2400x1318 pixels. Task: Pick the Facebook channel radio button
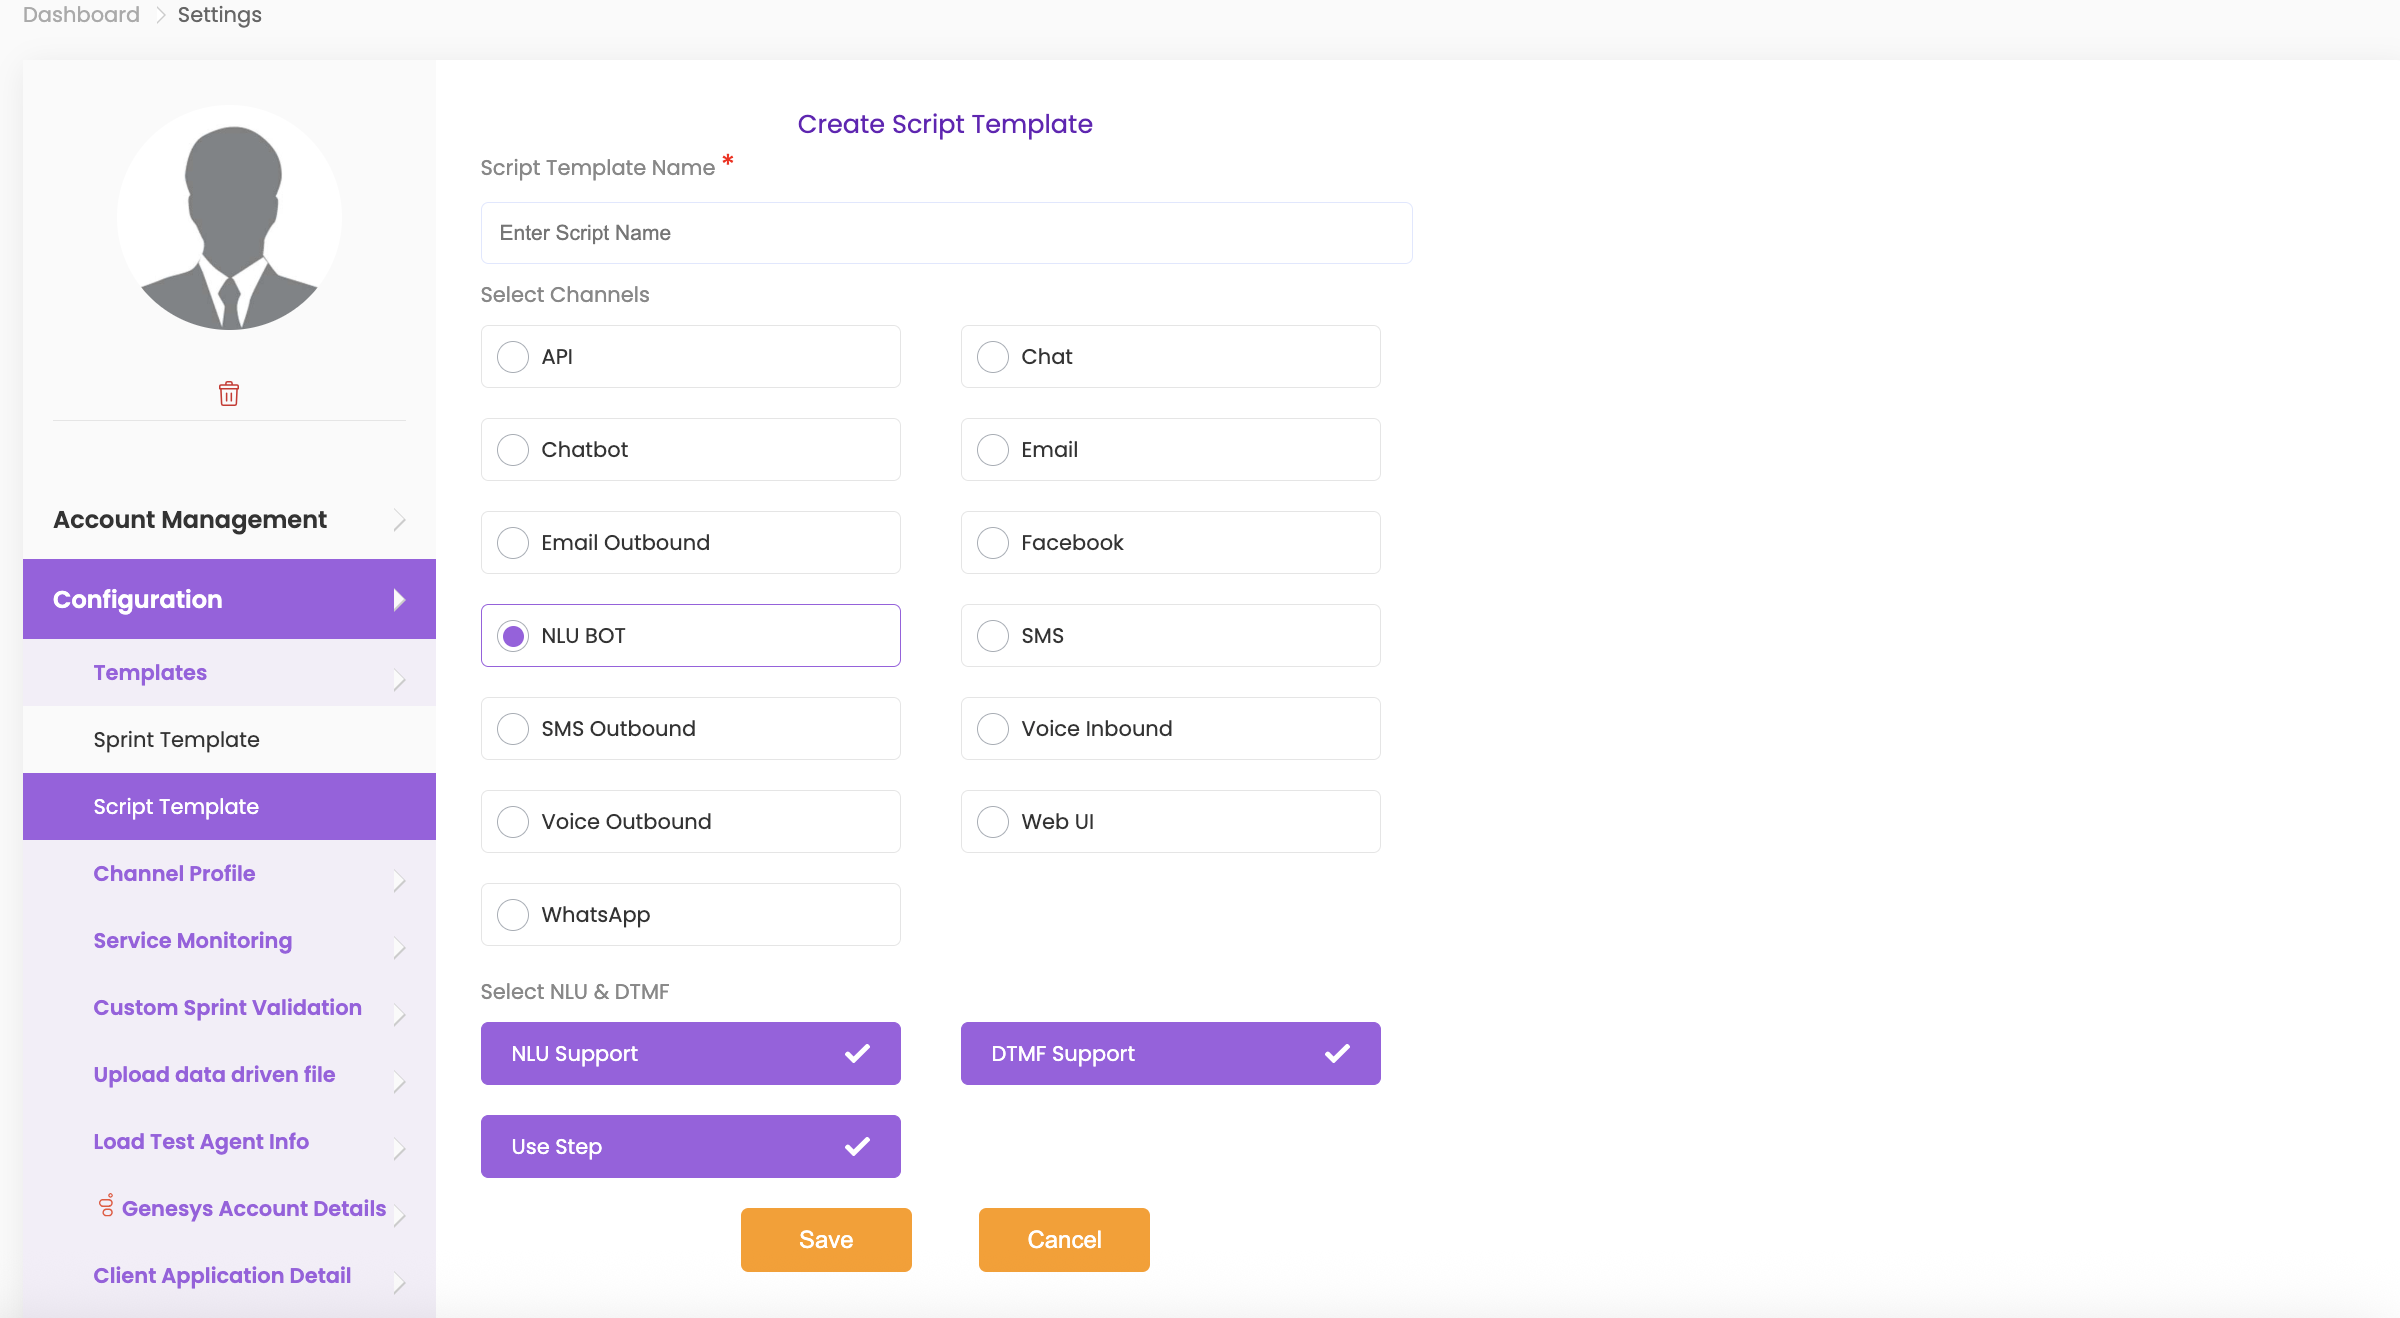(993, 542)
